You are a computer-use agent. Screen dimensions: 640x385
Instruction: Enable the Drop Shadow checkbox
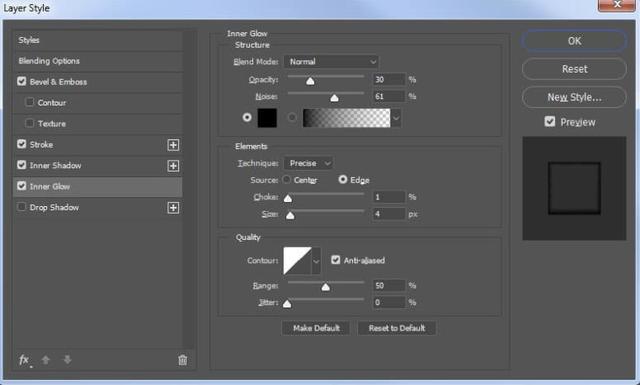22,207
